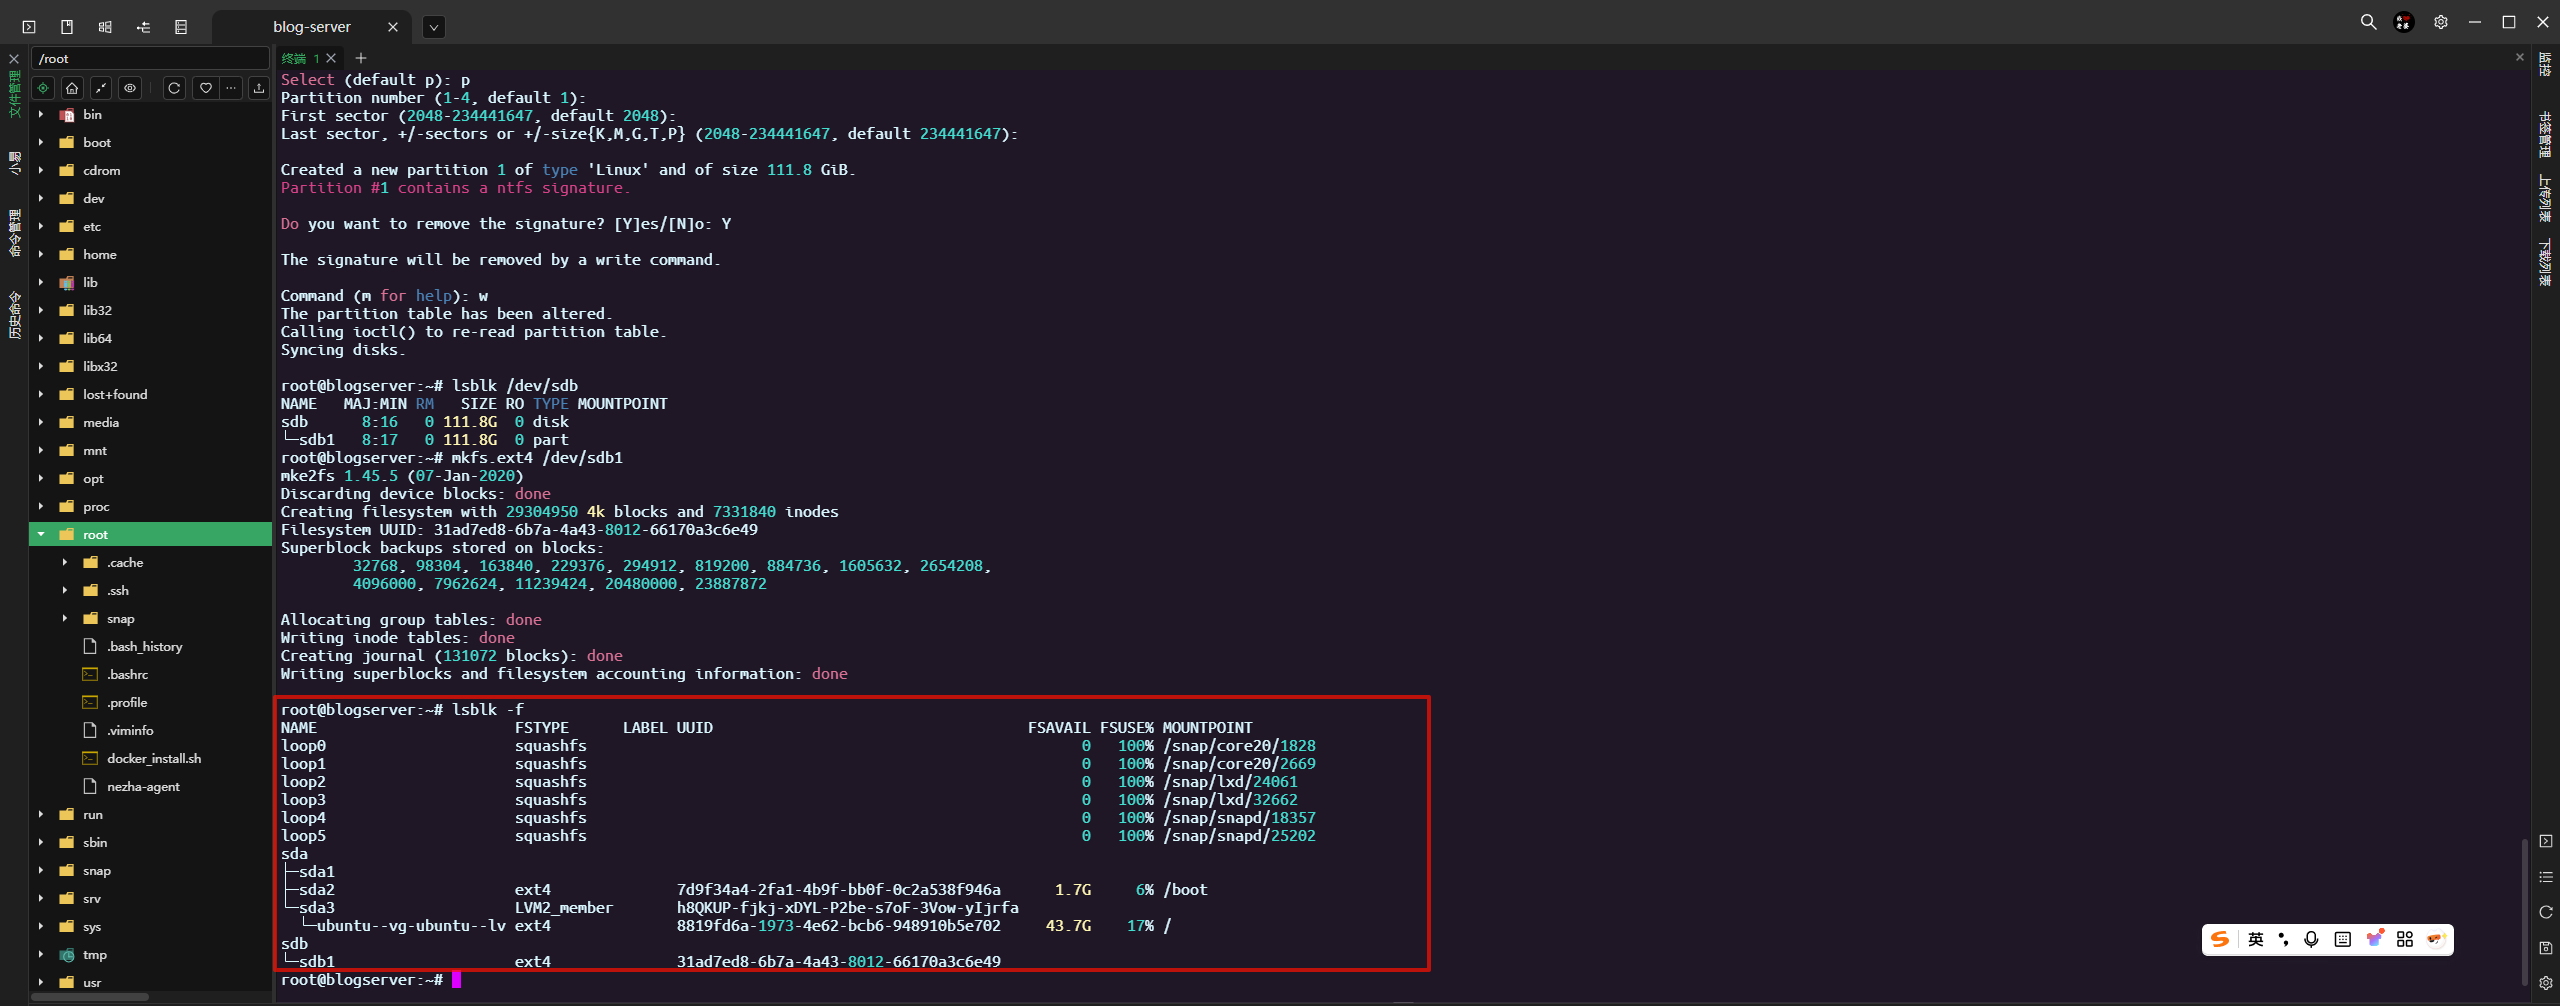Open the session tabs dropdown arrow
Image resolution: width=2560 pixels, height=1006 pixels.
point(433,27)
